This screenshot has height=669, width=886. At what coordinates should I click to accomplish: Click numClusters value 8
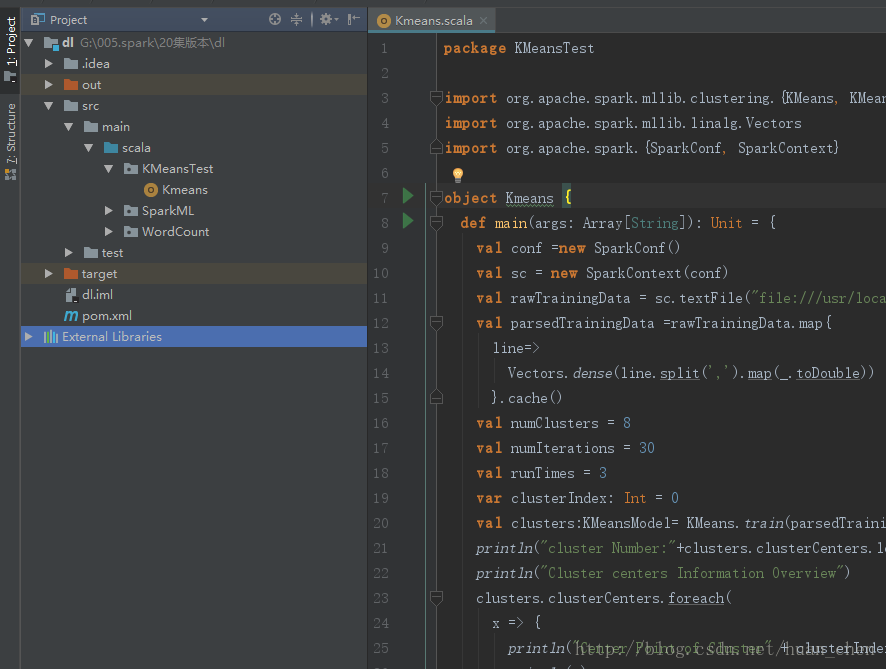point(627,423)
